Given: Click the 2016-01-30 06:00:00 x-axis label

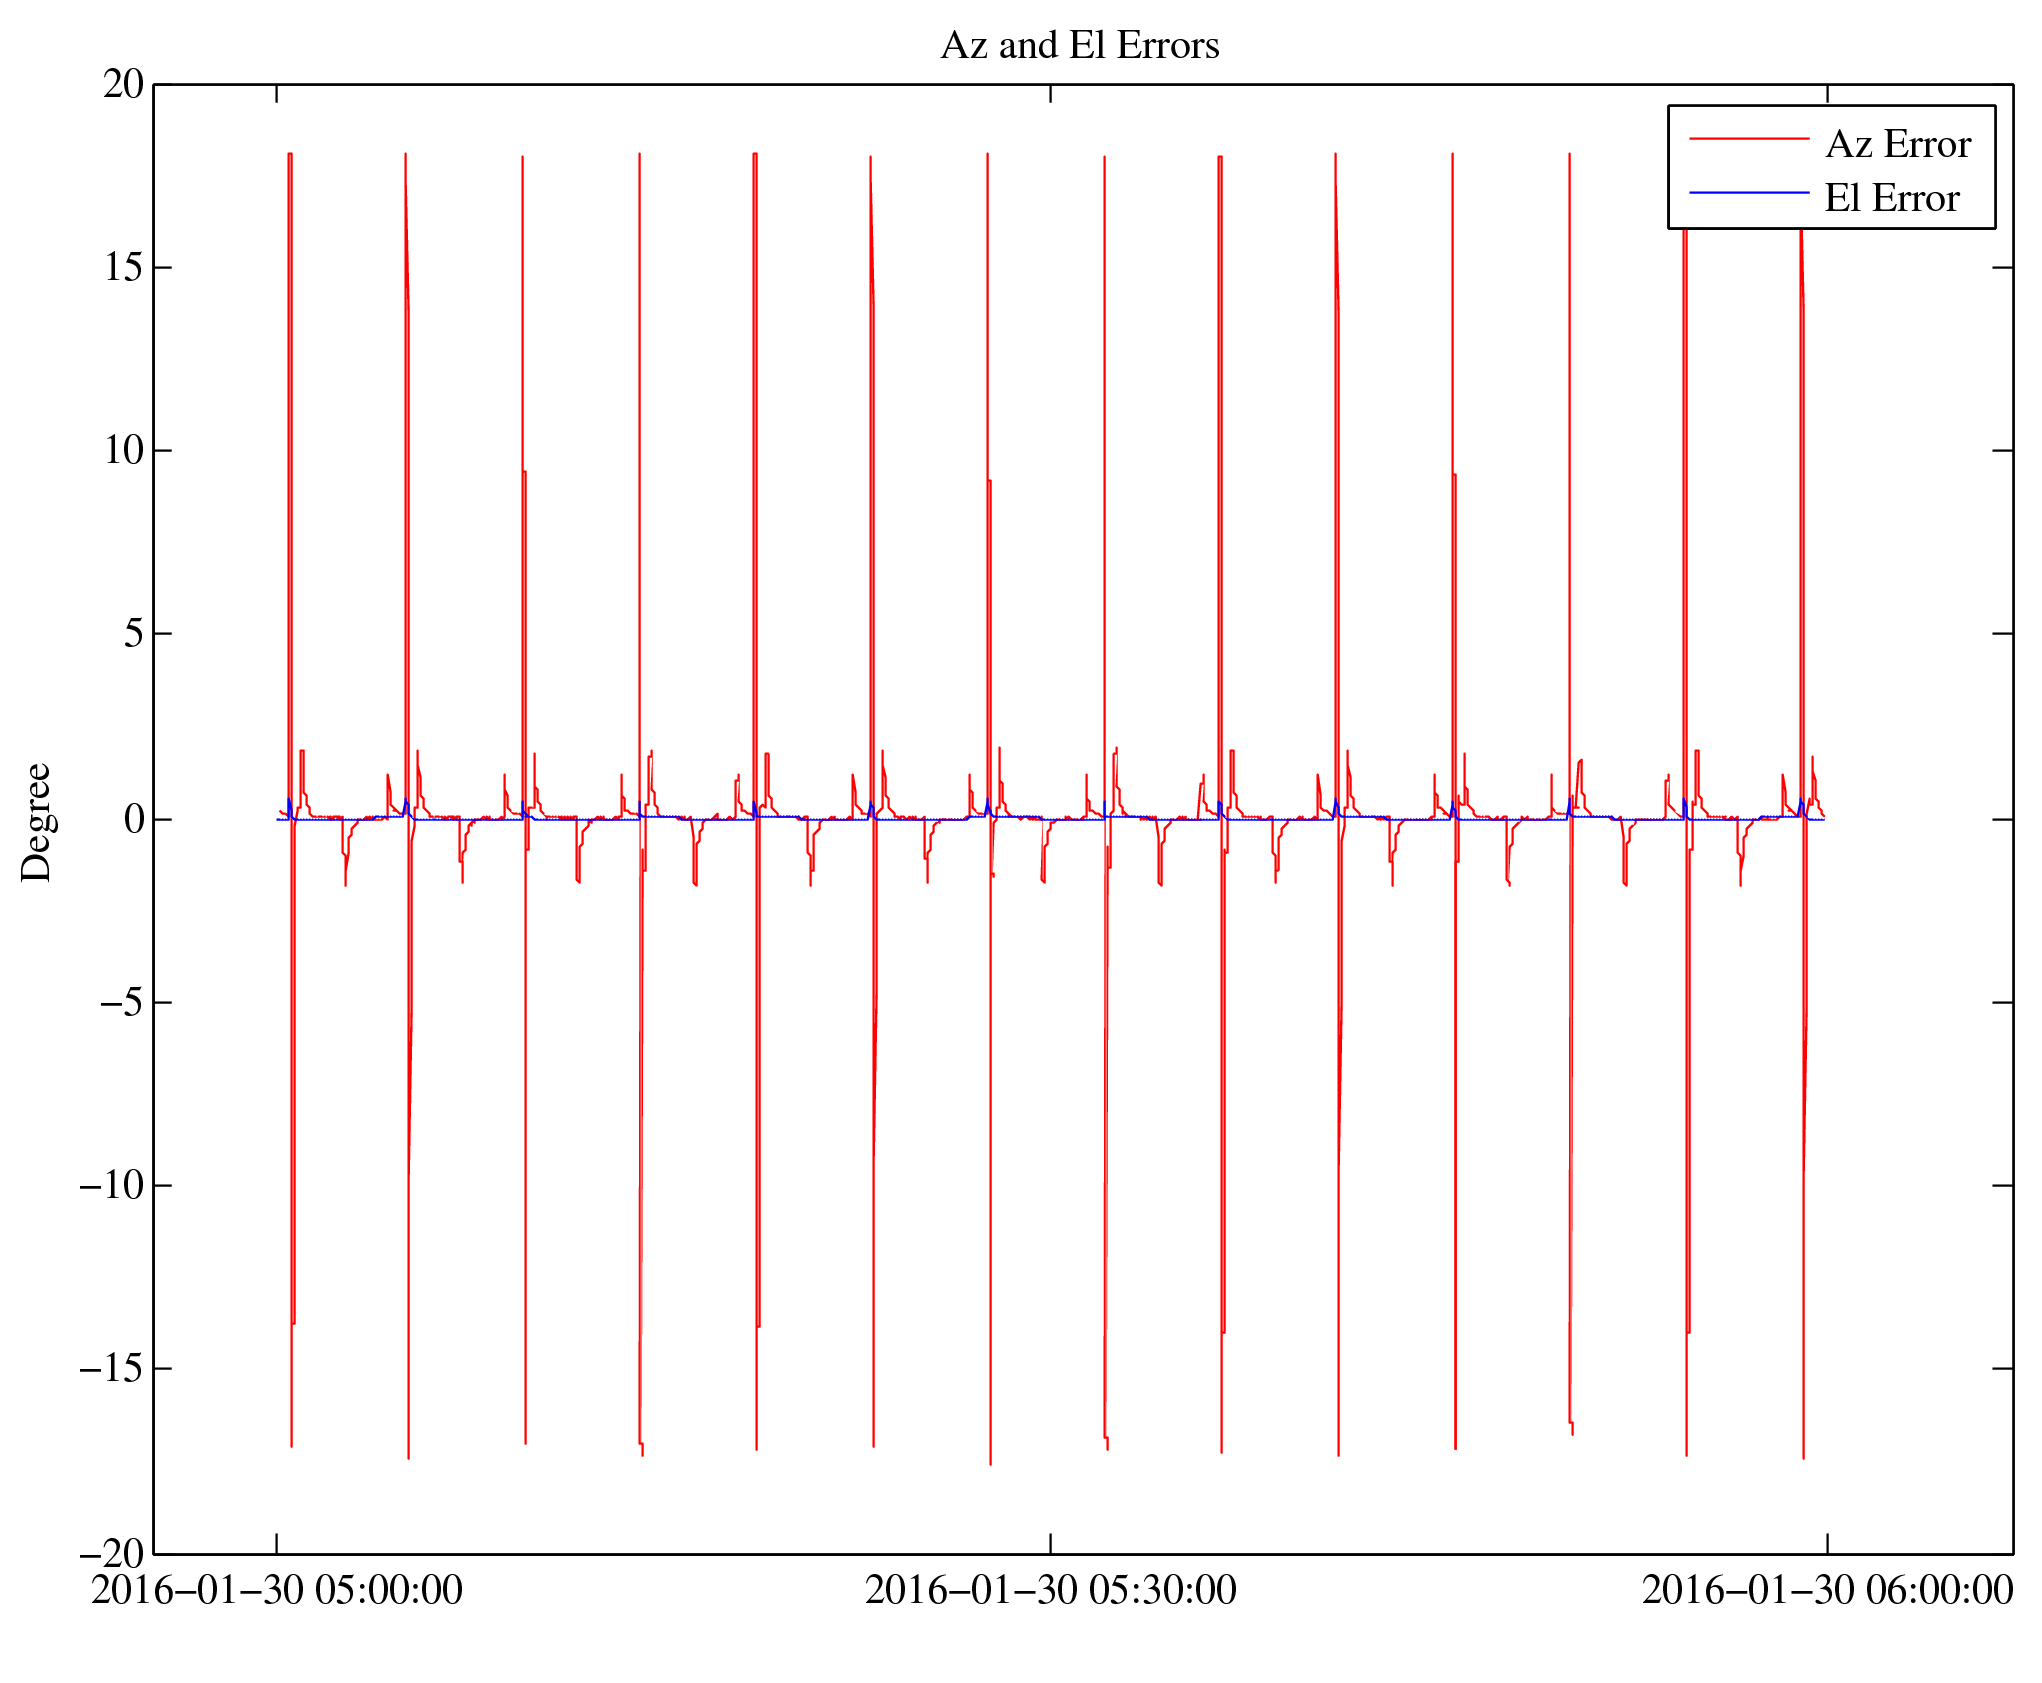Looking at the screenshot, I should [x=1827, y=1590].
